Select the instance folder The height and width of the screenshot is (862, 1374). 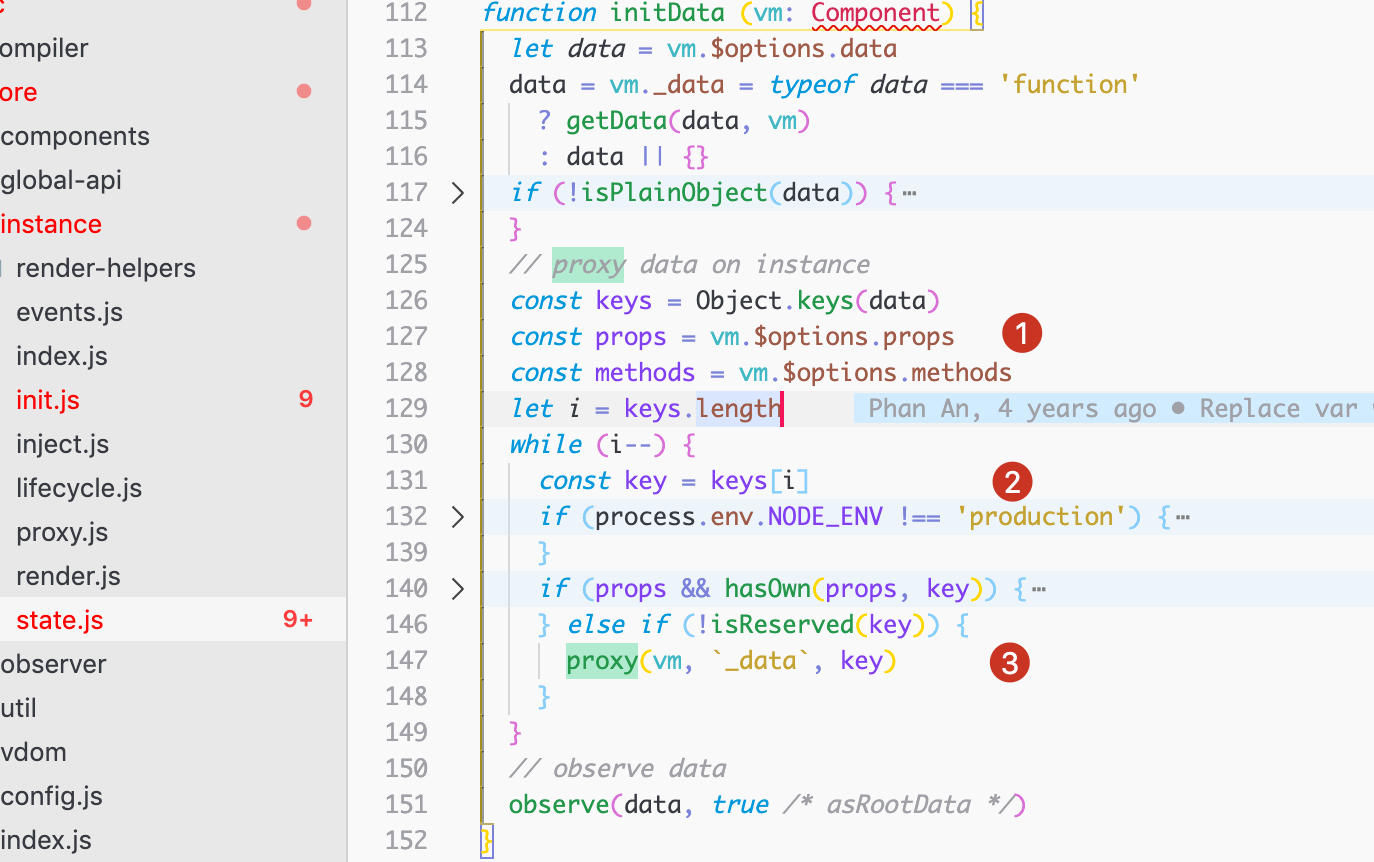tap(51, 224)
